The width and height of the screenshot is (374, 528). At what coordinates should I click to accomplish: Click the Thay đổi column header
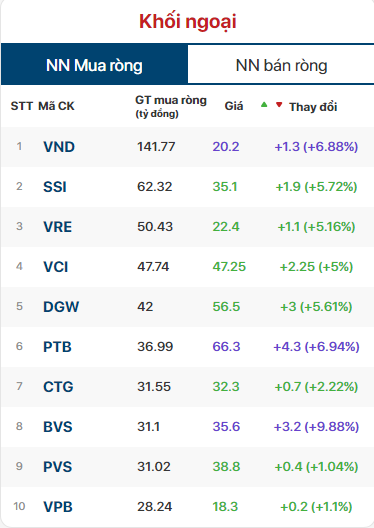tap(313, 107)
